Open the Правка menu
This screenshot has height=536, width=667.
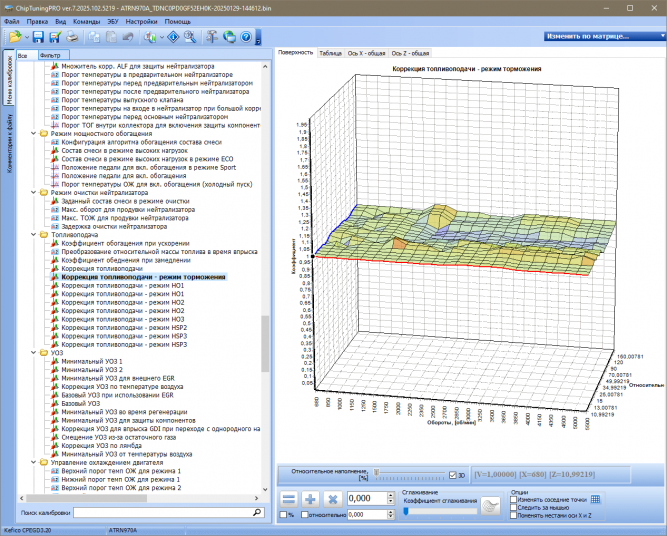pos(37,21)
